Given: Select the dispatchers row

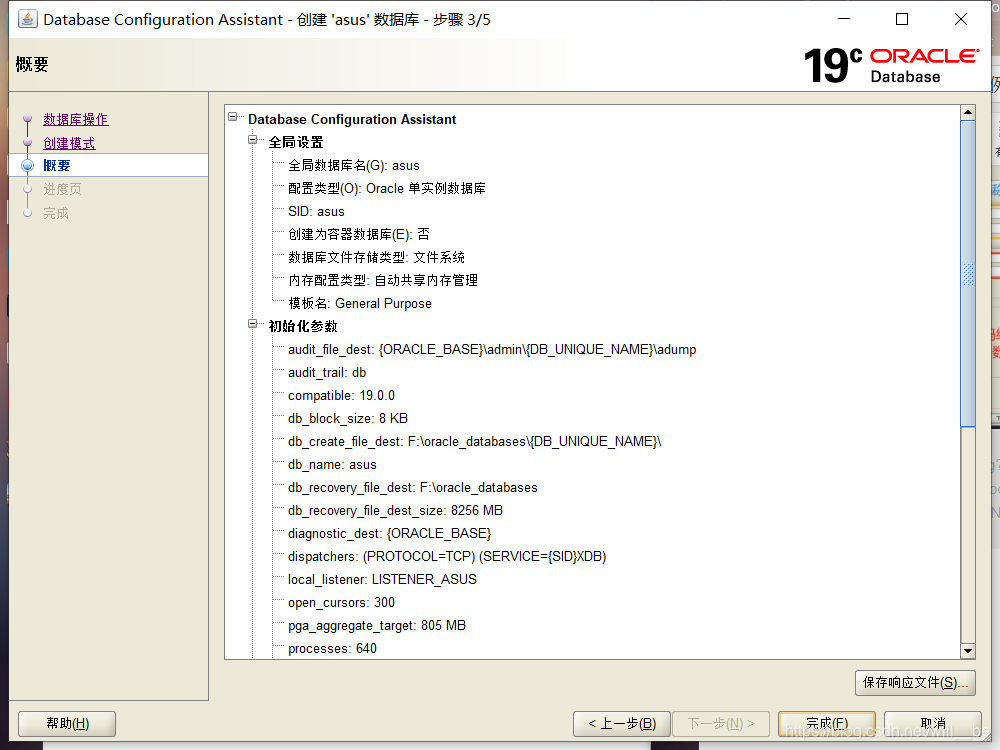Looking at the screenshot, I should click(x=447, y=556).
